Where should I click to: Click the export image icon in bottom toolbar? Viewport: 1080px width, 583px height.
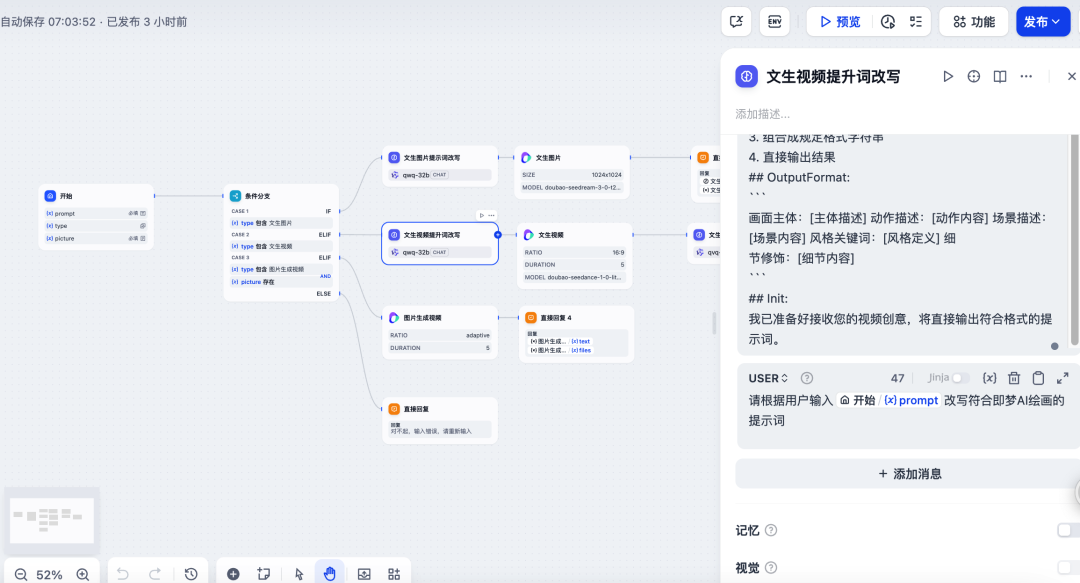coord(364,574)
